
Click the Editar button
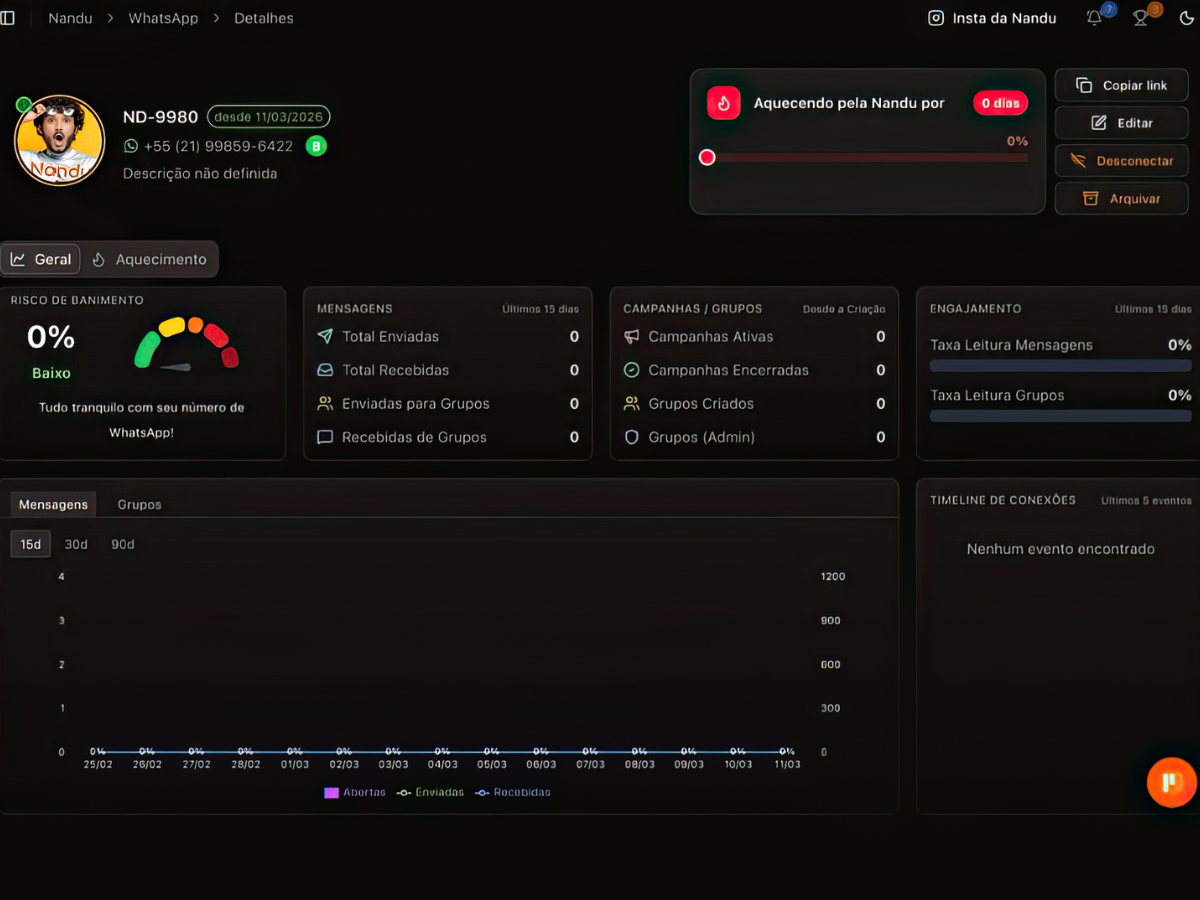[x=1122, y=123]
